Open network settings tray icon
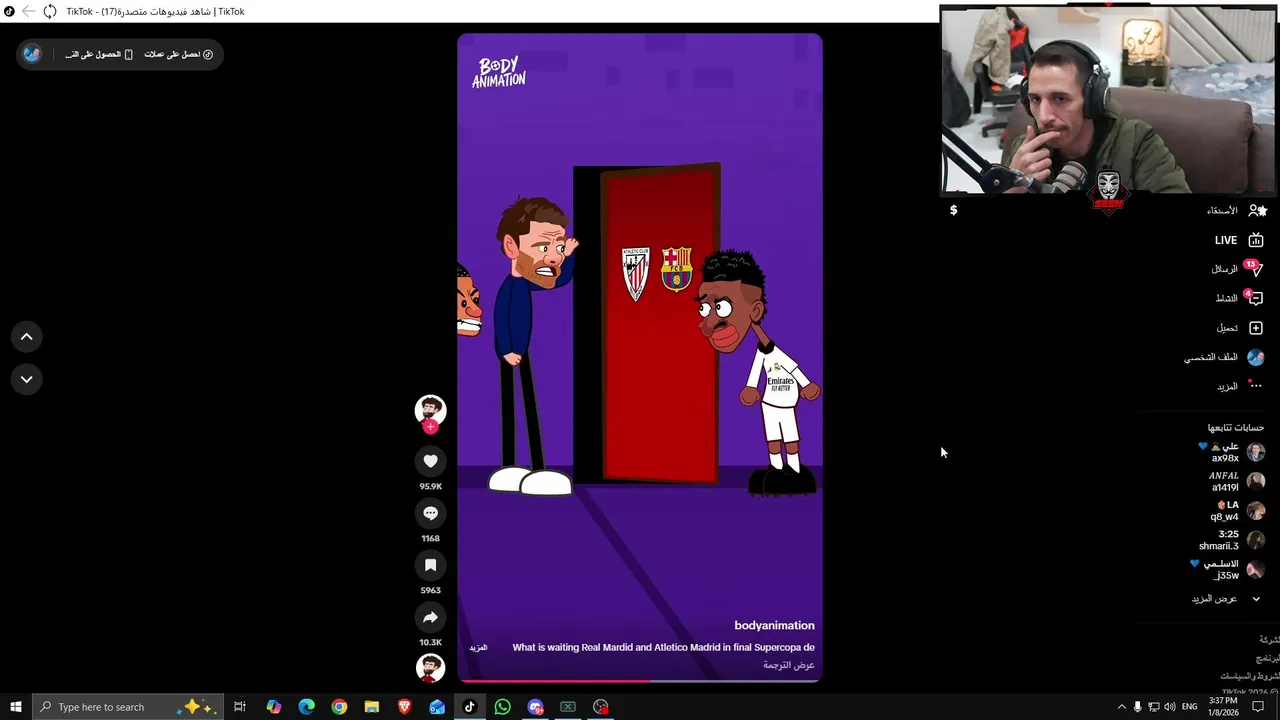Viewport: 1280px width, 720px height. [x=1154, y=707]
